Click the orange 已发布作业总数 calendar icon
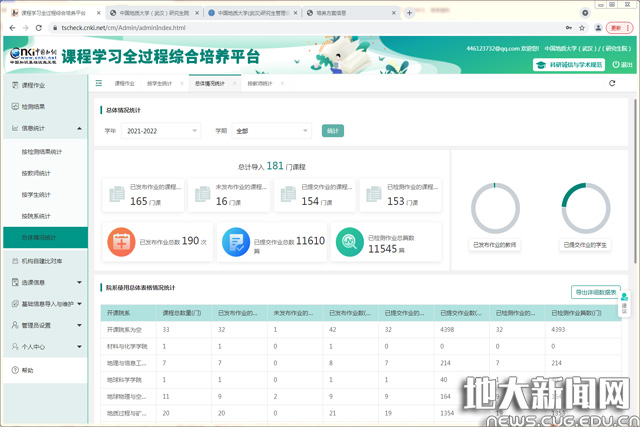This screenshot has height=427, width=640. pyautogui.click(x=123, y=241)
